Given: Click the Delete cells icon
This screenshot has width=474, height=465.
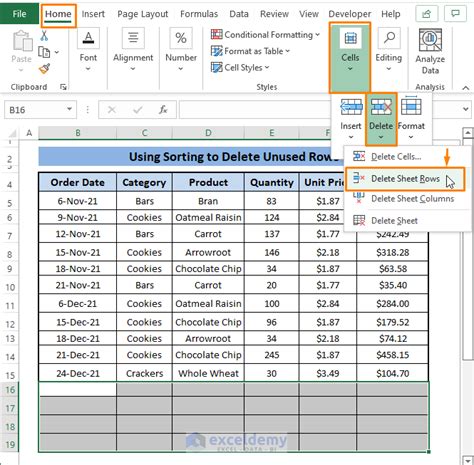Looking at the screenshot, I should [381, 107].
